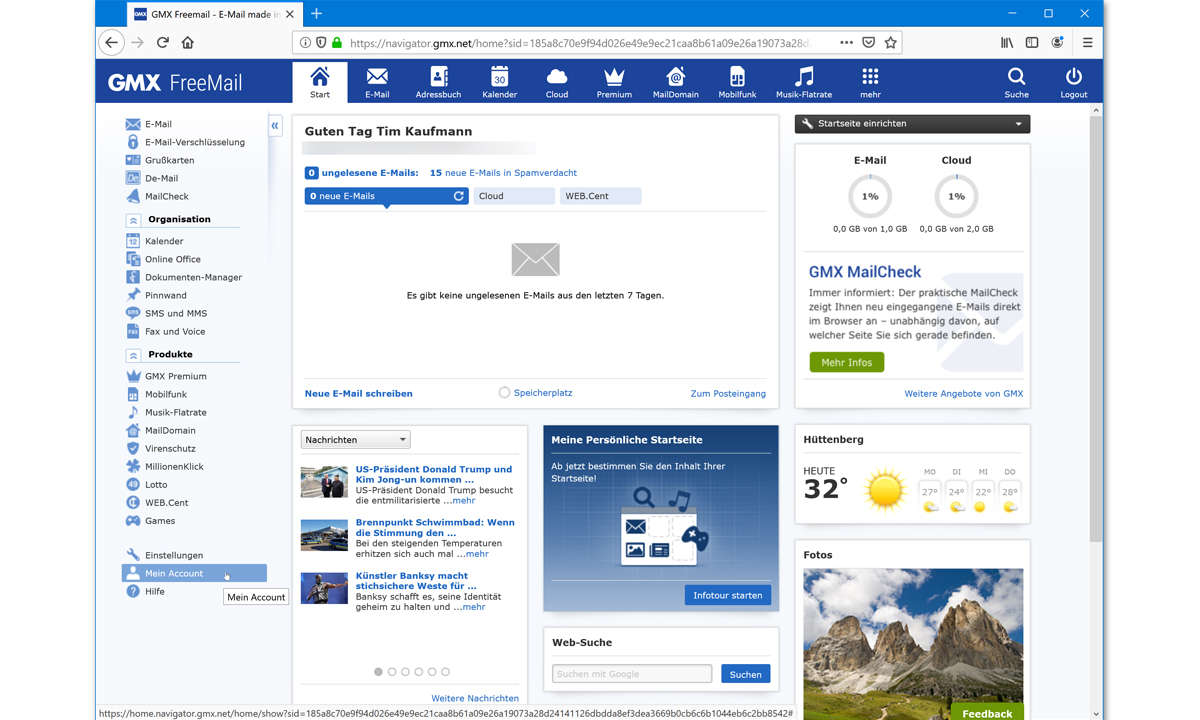Switch to the Cloud mini tab
The height and width of the screenshot is (720, 1200).
pos(514,196)
